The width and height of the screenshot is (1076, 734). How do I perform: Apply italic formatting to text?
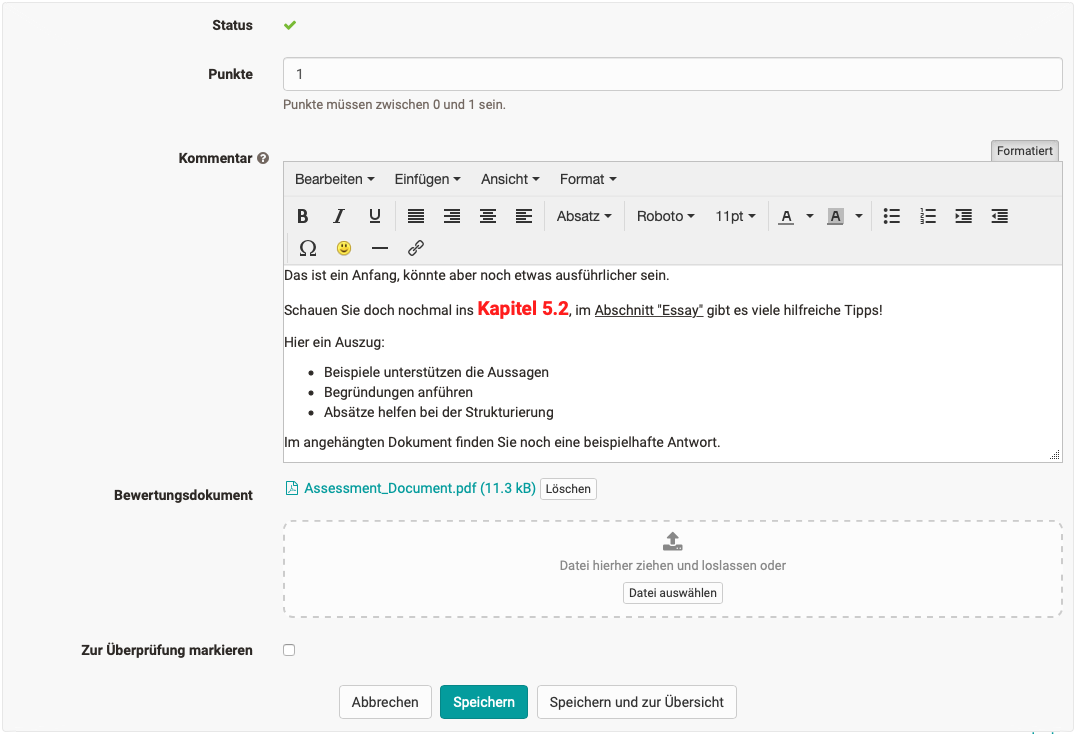click(x=339, y=216)
